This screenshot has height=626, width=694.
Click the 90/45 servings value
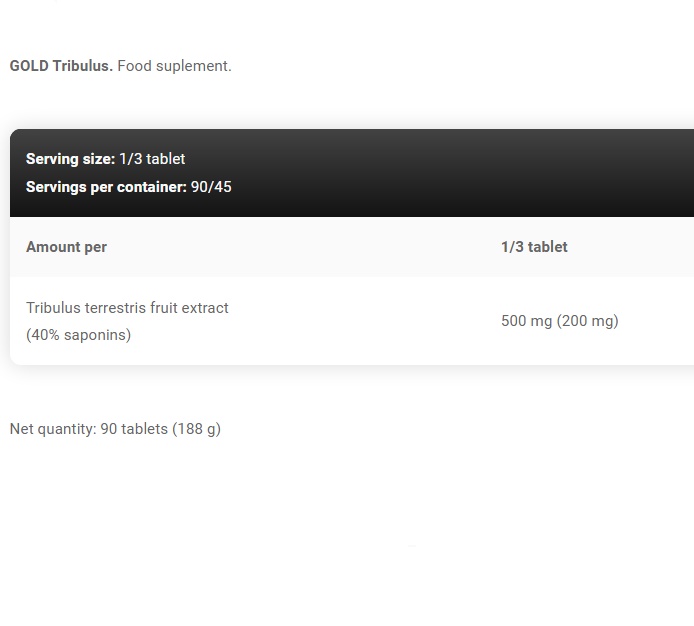pos(211,187)
